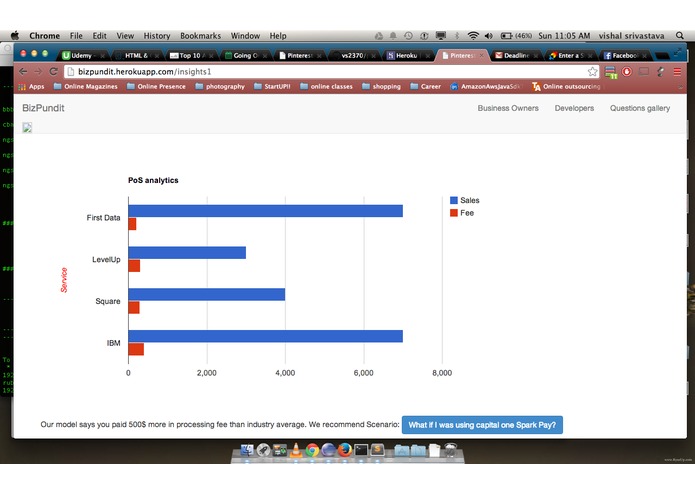Open the Chrome hamburger menu

(677, 71)
